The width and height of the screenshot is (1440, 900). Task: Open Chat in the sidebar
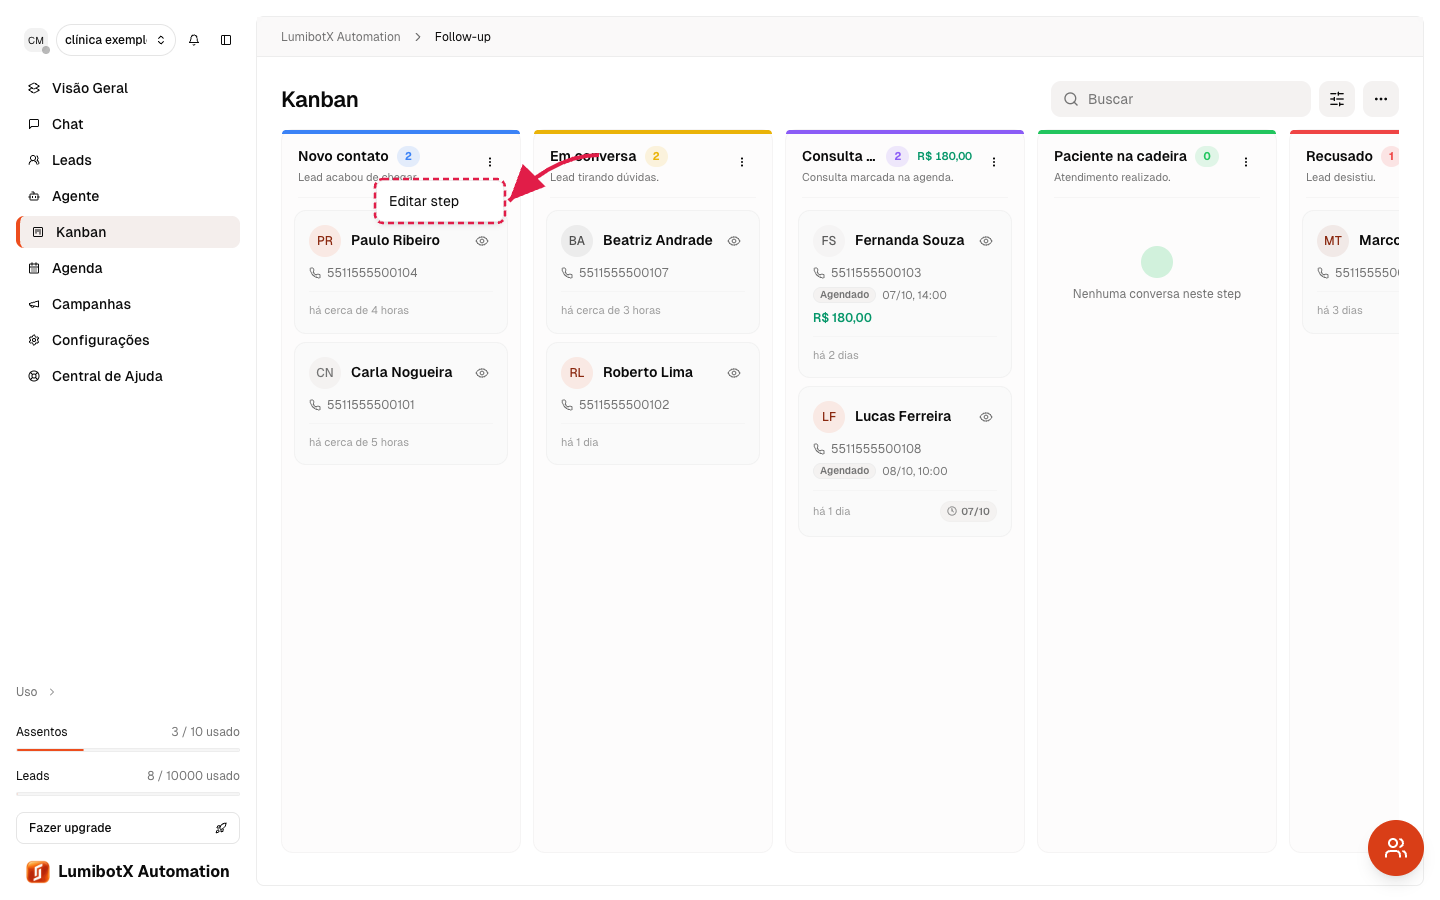click(x=128, y=124)
